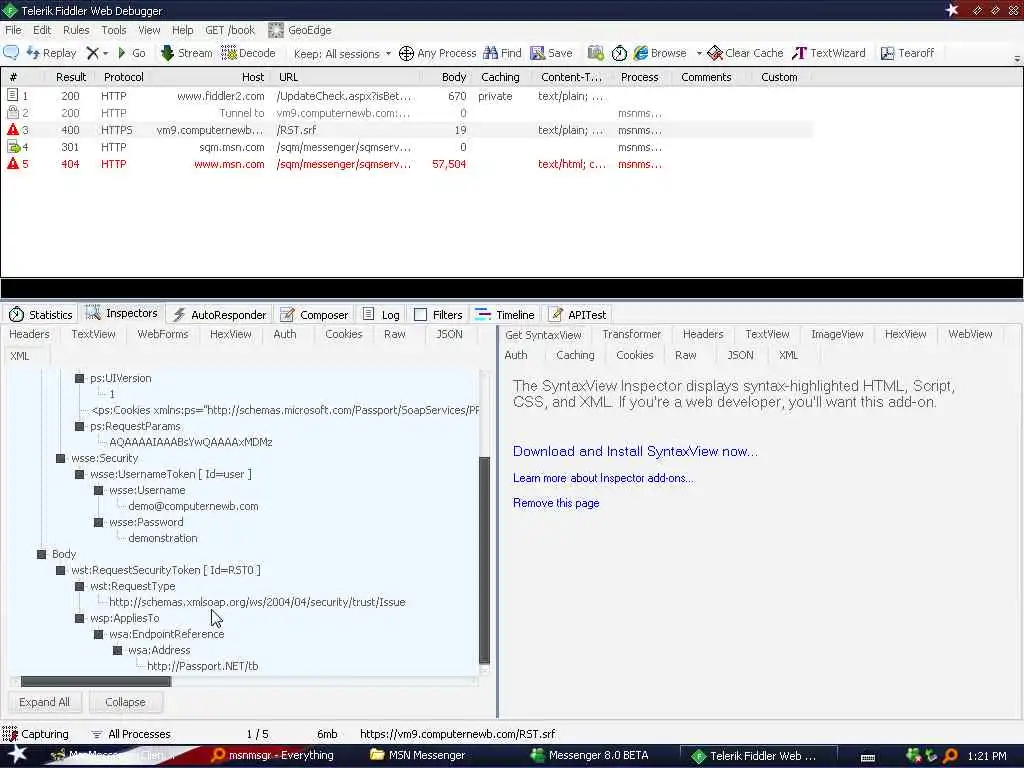This screenshot has height=768, width=1024.
Task: Click warning icon of session 3
Action: coord(12,129)
